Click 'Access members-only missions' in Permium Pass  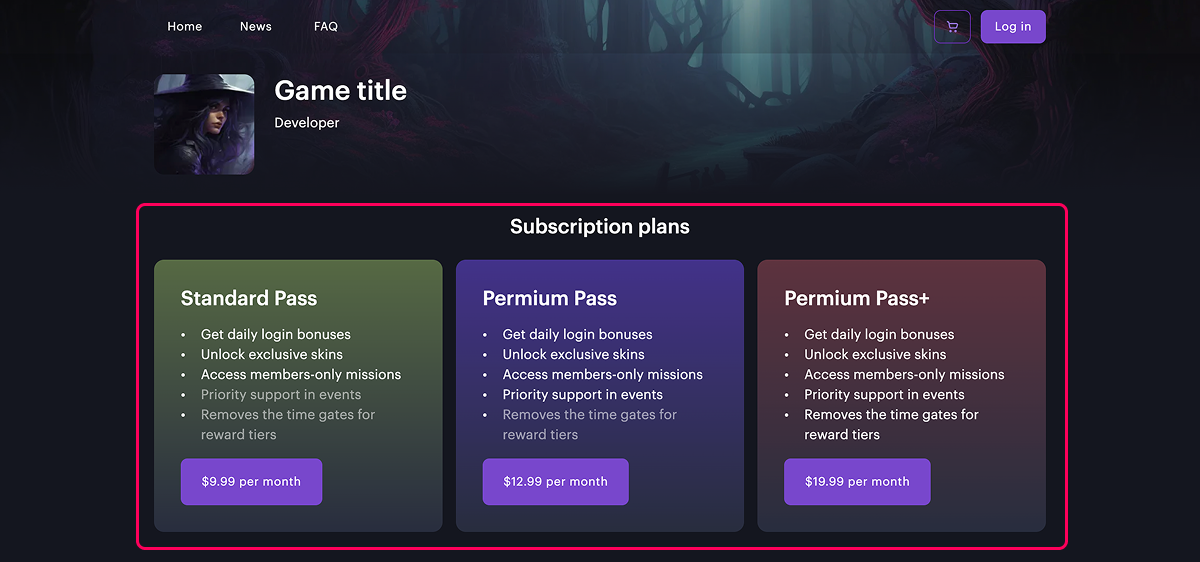click(x=602, y=375)
